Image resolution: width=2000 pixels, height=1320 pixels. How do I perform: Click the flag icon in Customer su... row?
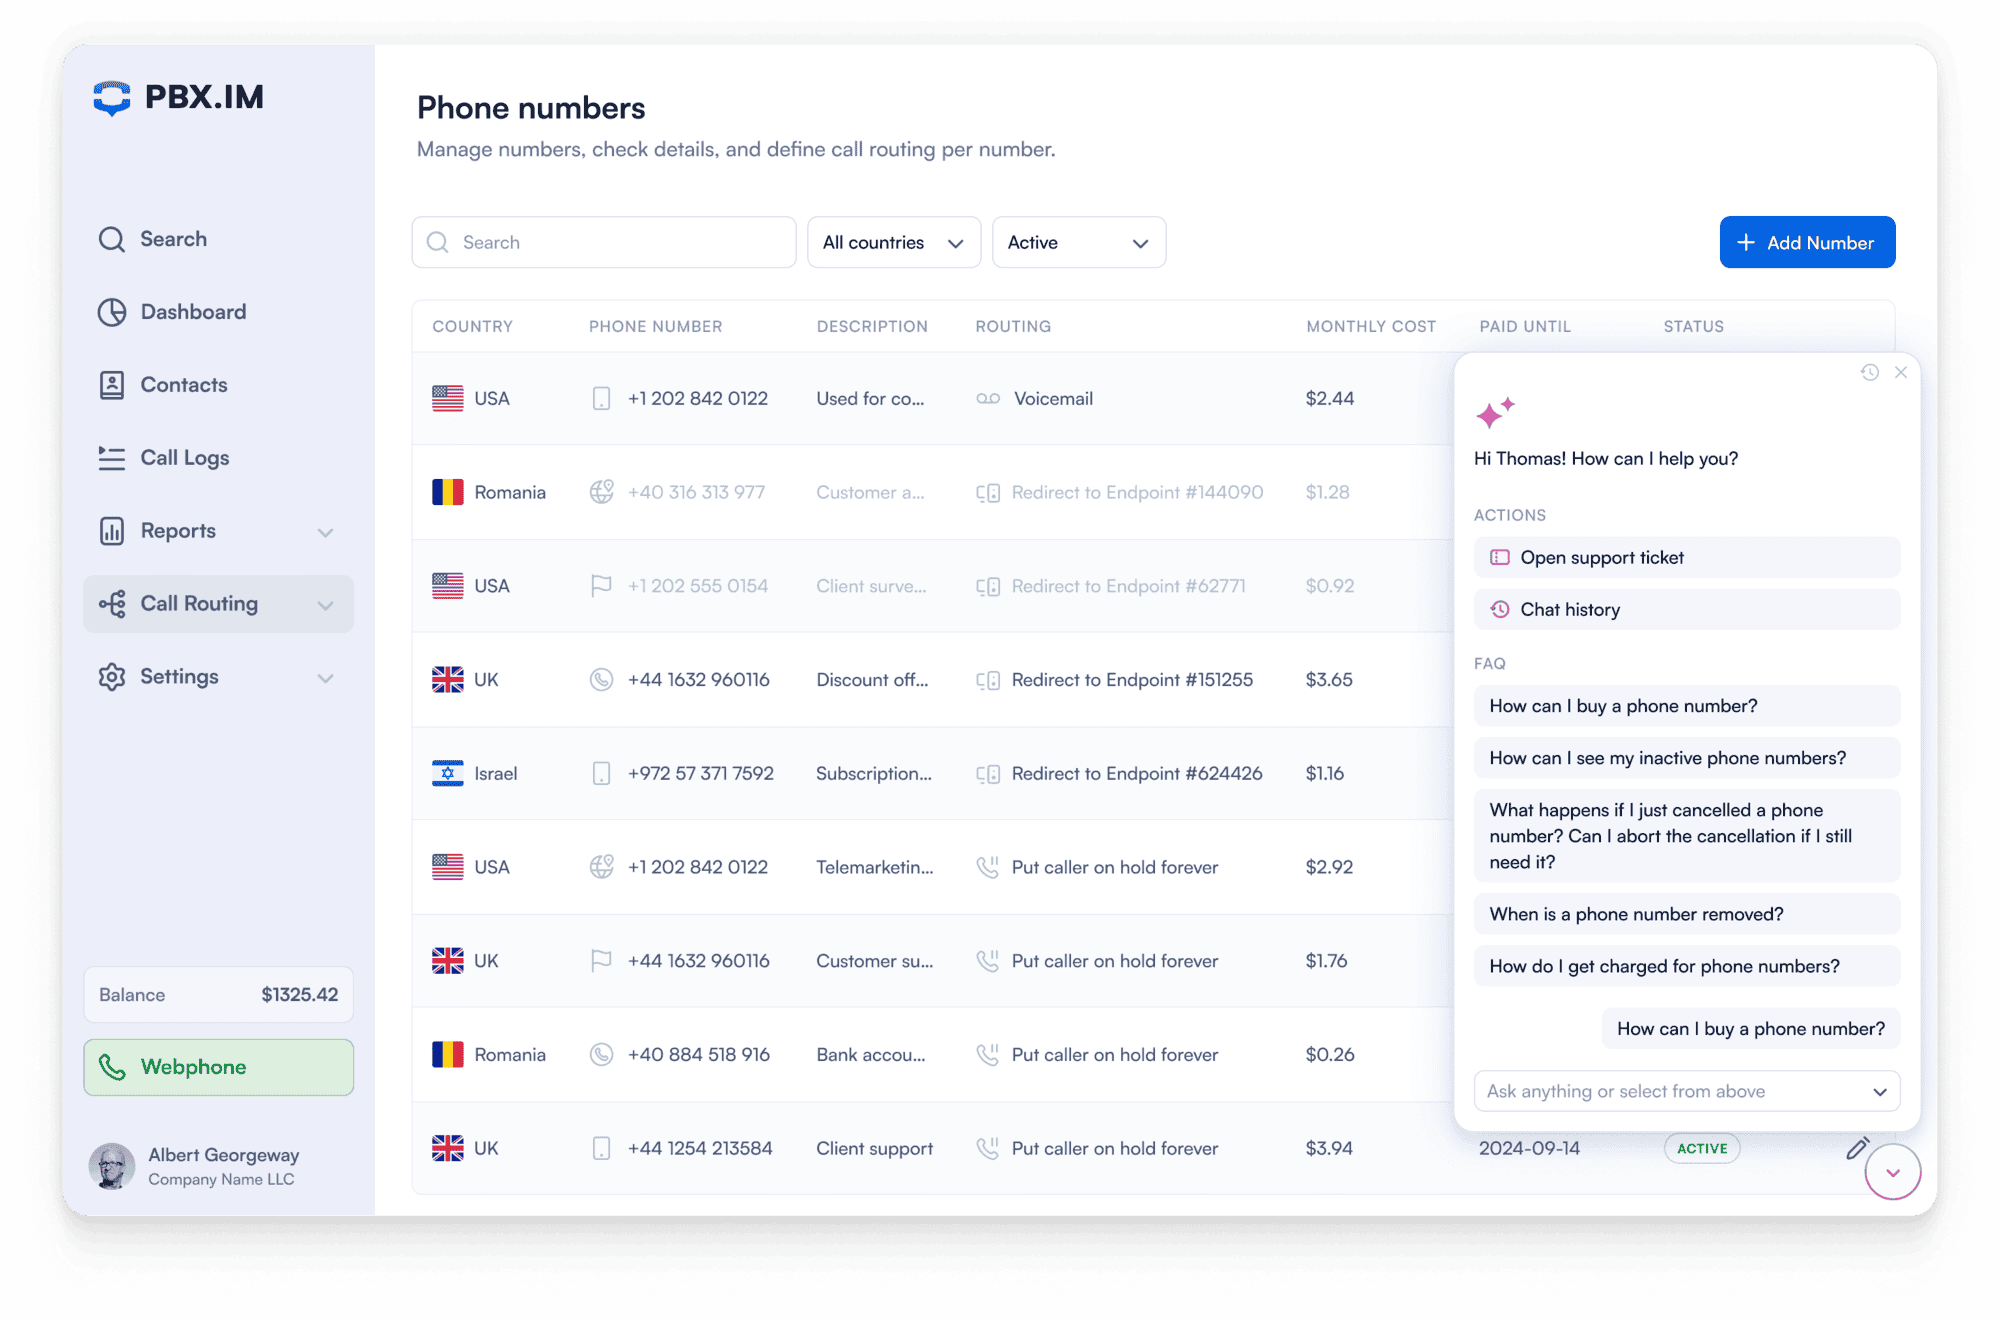point(601,961)
